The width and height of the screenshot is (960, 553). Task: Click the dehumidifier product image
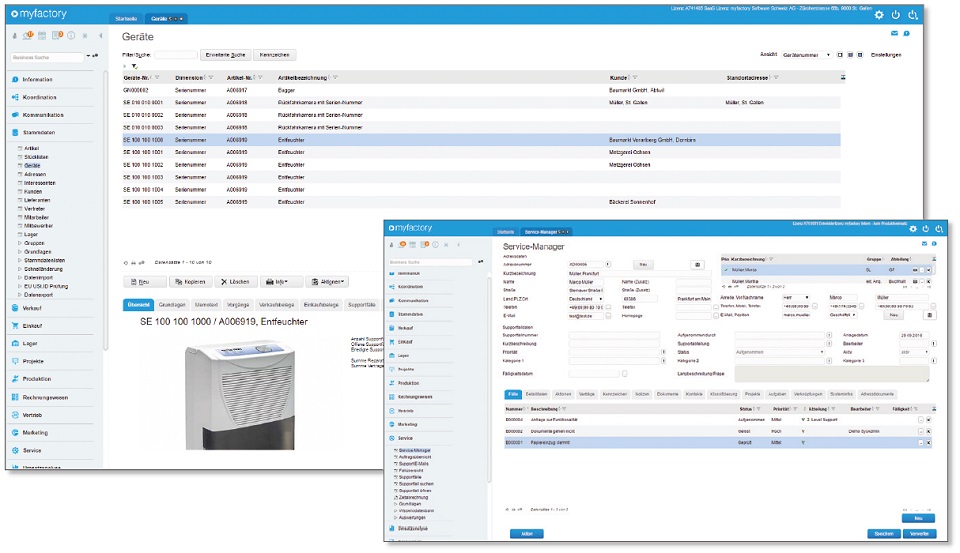pyautogui.click(x=240, y=396)
